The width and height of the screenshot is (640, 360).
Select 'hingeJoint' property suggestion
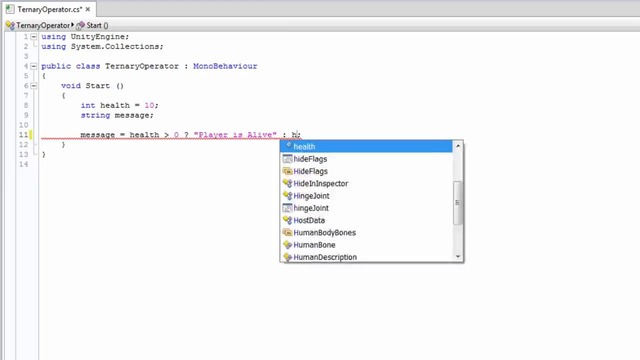[366, 208]
